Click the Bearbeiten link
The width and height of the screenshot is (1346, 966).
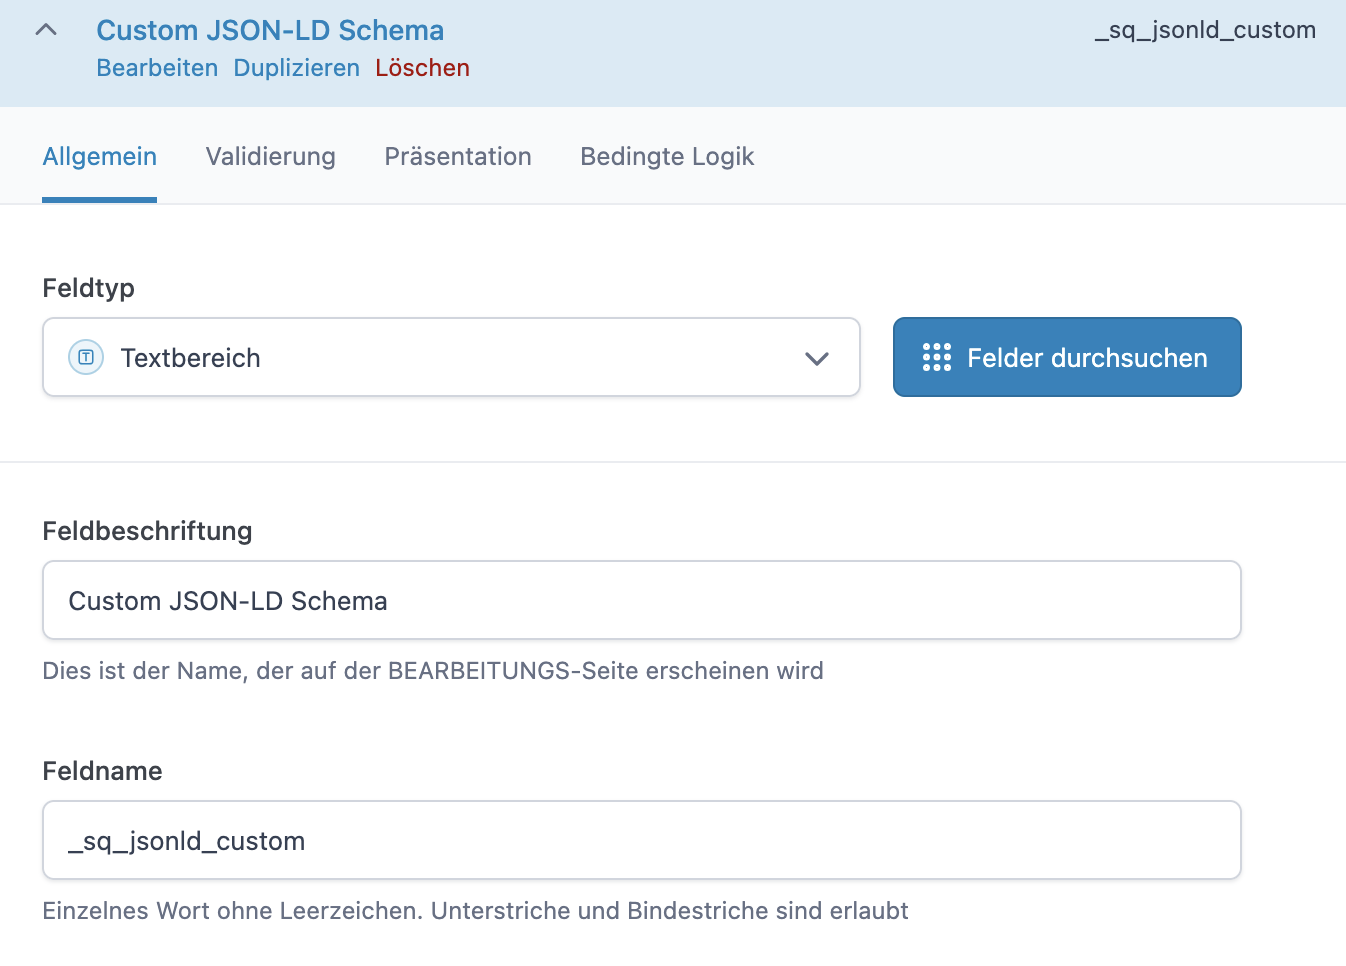point(157,68)
